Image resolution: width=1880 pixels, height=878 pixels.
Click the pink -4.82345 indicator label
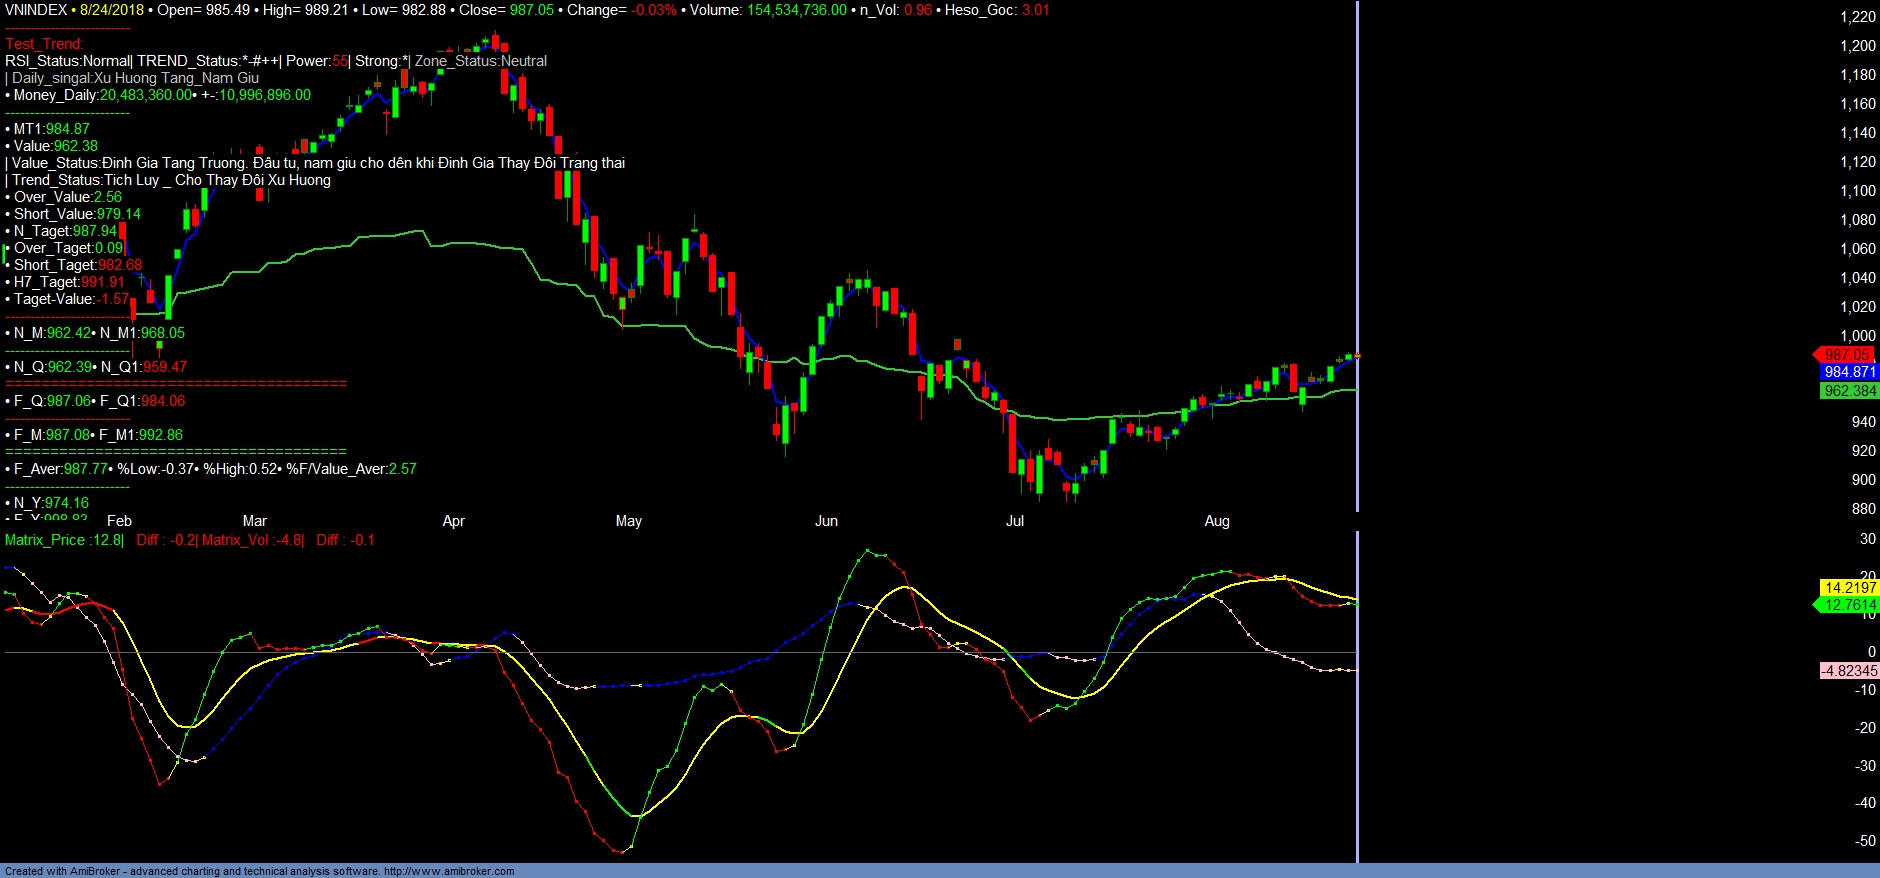tap(1849, 671)
